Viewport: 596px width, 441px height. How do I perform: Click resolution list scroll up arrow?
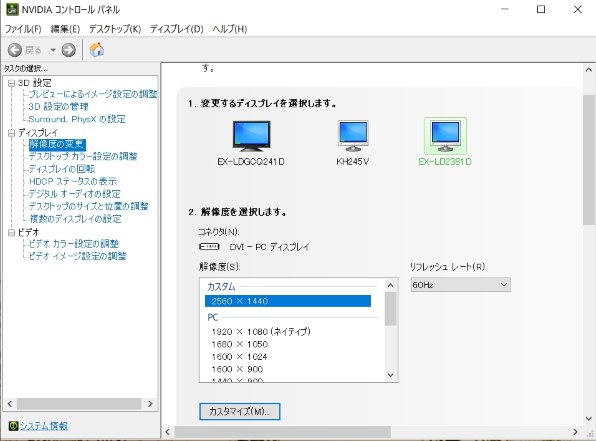click(x=390, y=285)
